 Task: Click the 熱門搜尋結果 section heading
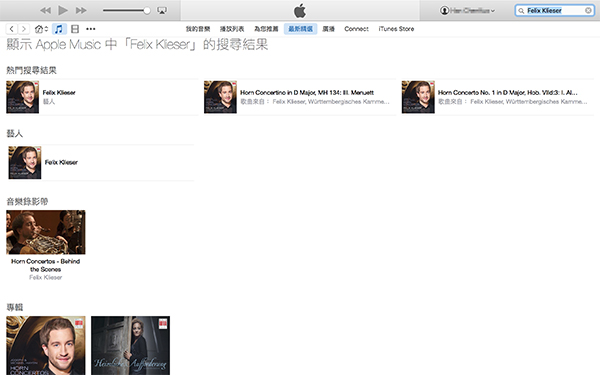click(x=31, y=70)
